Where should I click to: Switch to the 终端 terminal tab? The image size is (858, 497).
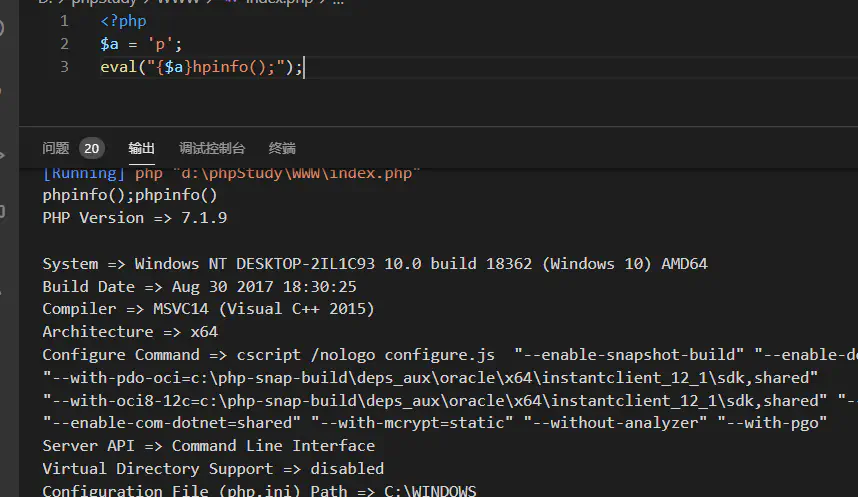pyautogui.click(x=282, y=148)
